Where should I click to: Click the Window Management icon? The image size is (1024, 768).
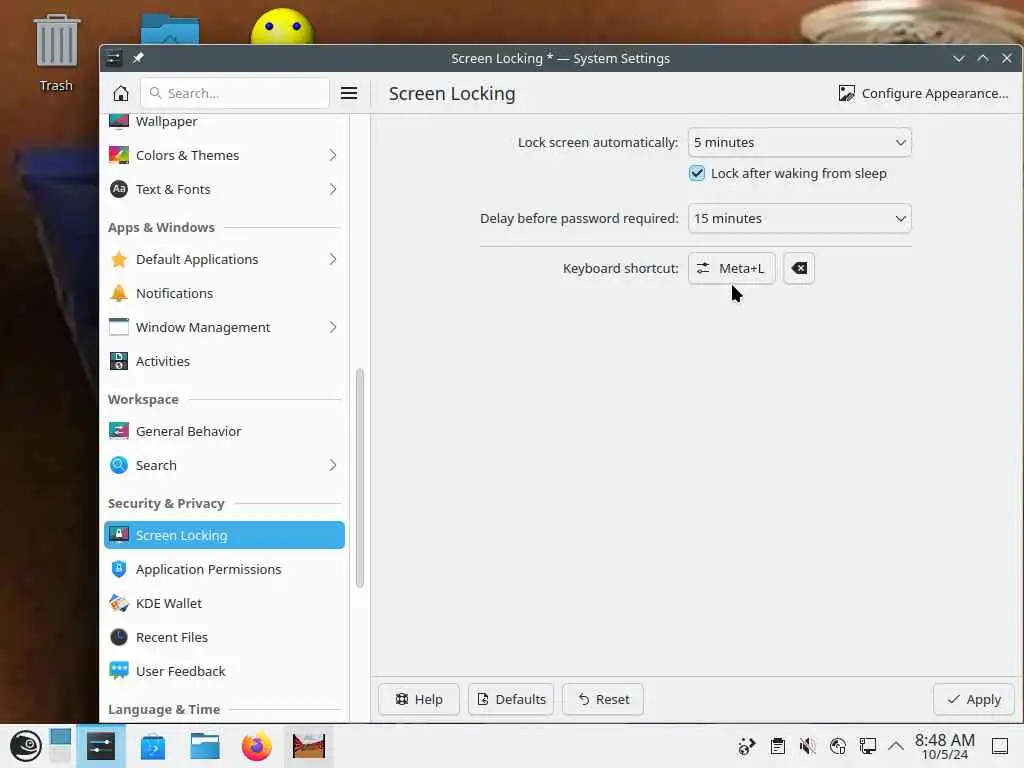tap(119, 327)
